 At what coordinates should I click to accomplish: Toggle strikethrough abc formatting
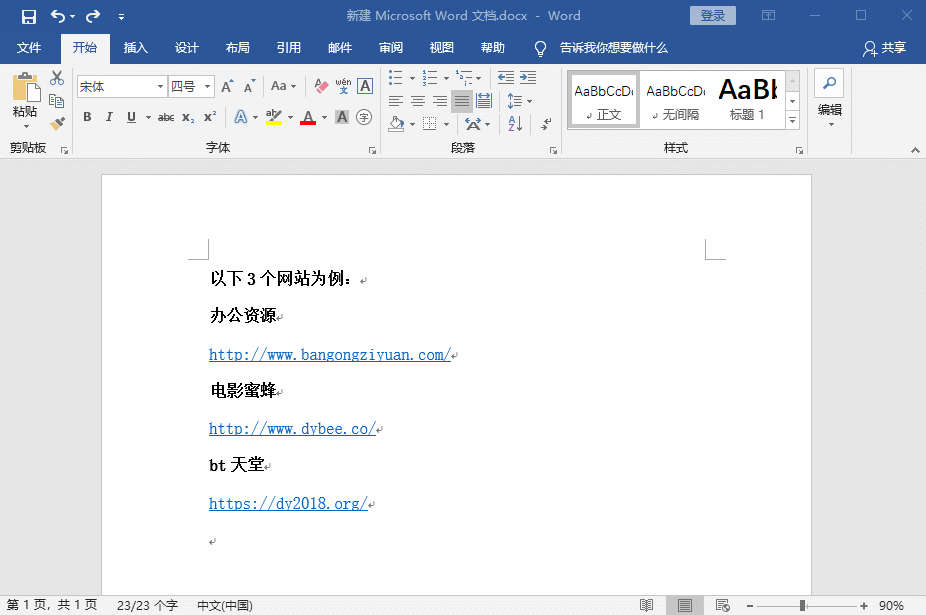tap(166, 117)
